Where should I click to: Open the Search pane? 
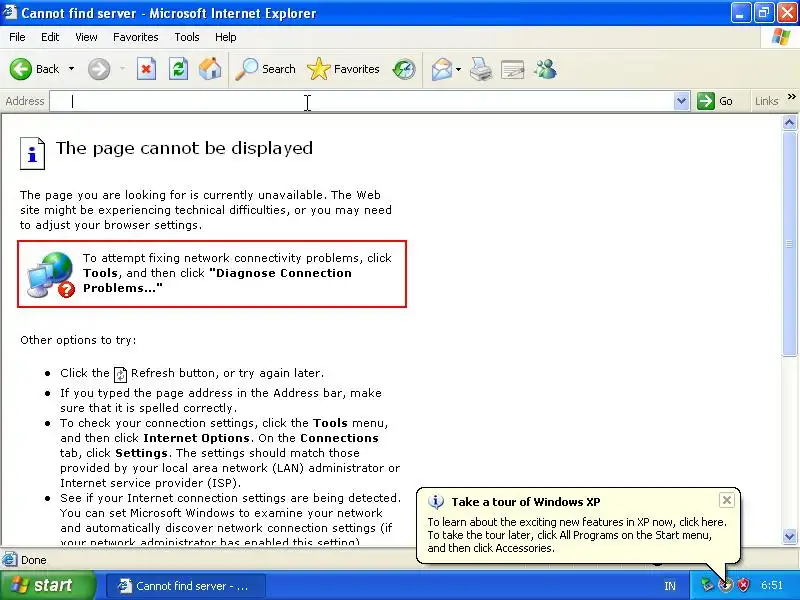coord(265,69)
